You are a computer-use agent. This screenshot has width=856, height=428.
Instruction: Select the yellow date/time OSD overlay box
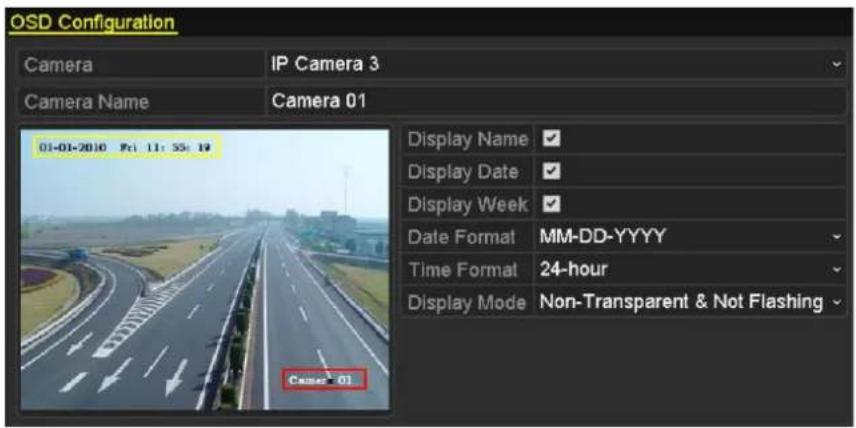[x=127, y=147]
